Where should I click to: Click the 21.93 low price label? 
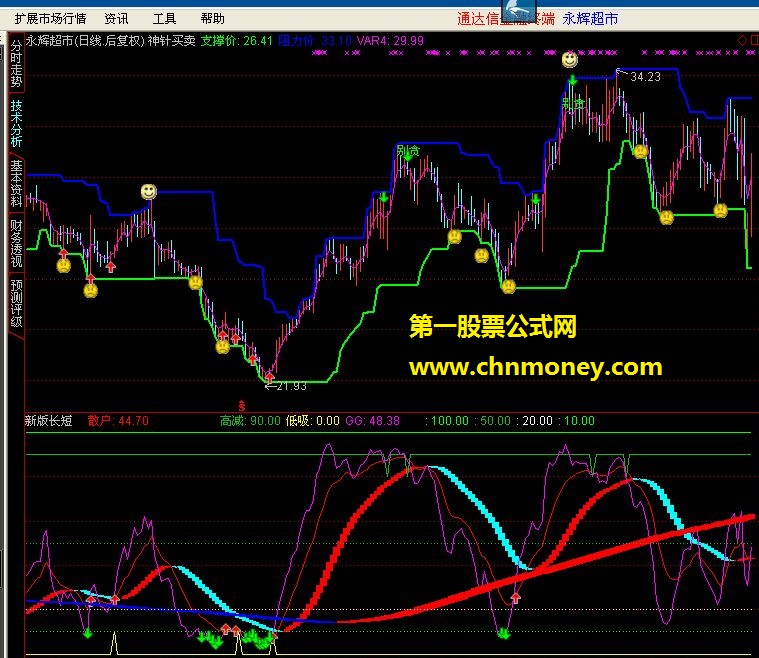click(x=291, y=386)
